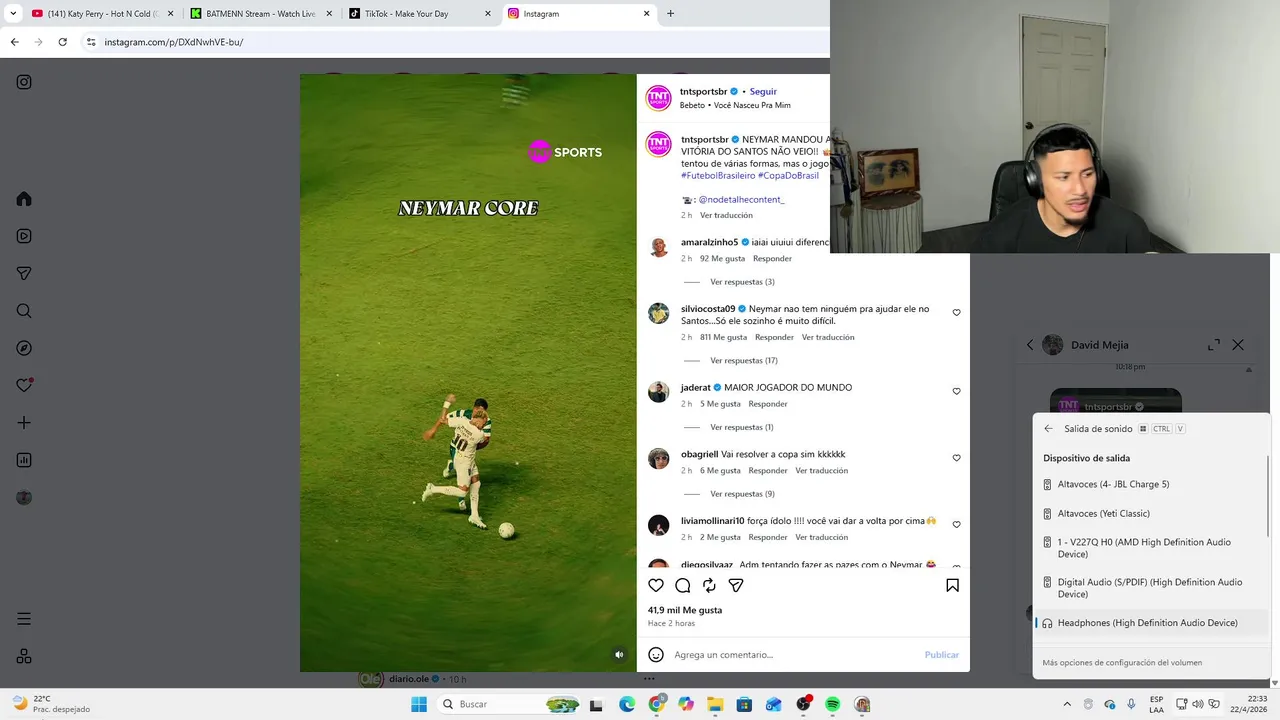Click the taskbar Buscar search box

click(x=510, y=704)
